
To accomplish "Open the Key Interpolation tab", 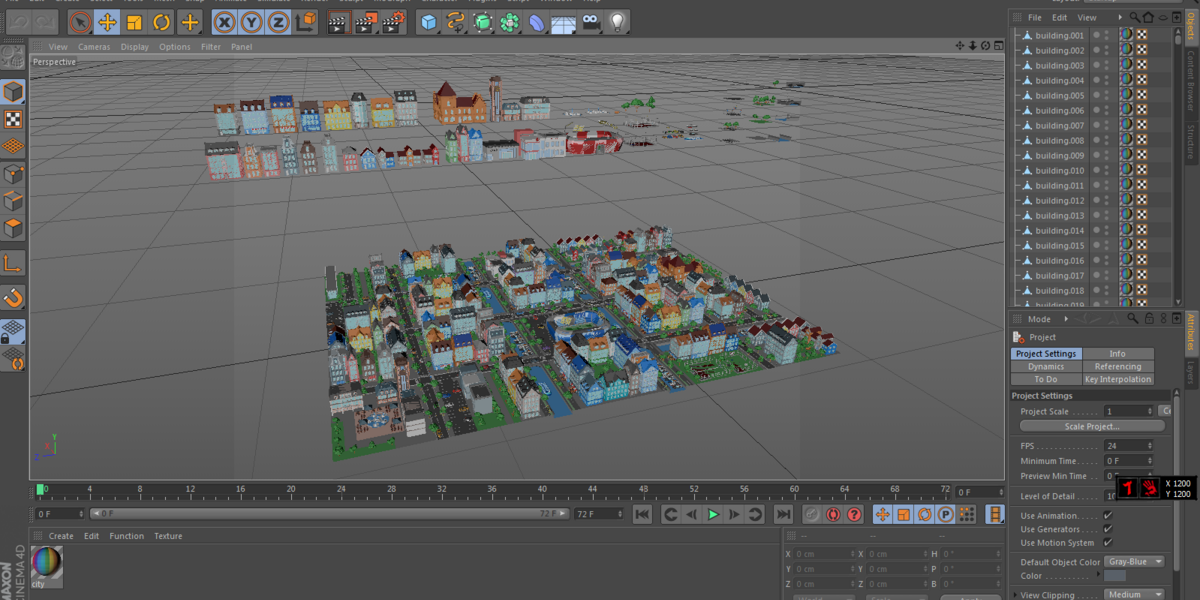I will pos(1117,380).
